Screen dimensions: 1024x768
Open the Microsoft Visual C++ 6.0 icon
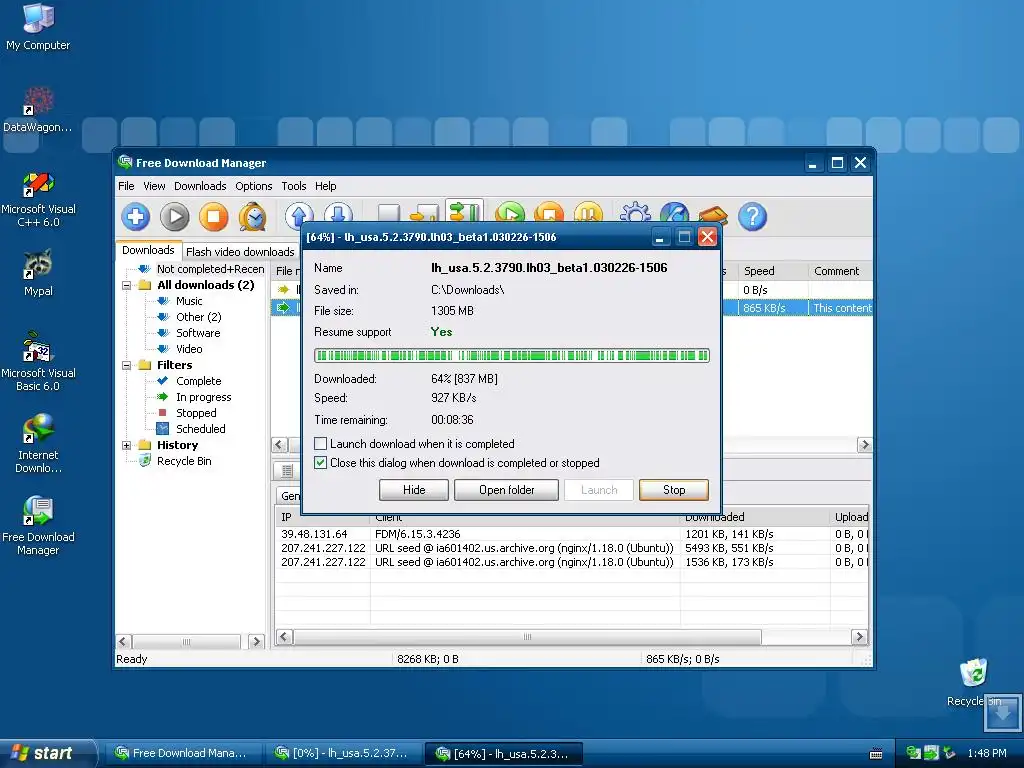click(38, 199)
